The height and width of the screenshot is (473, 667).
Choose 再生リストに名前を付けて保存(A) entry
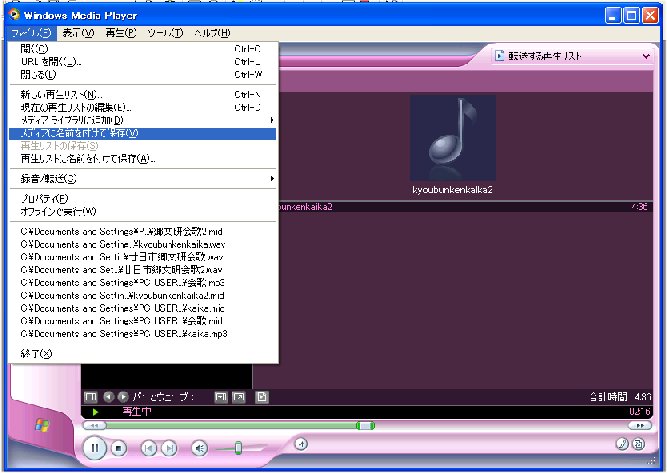click(x=143, y=159)
